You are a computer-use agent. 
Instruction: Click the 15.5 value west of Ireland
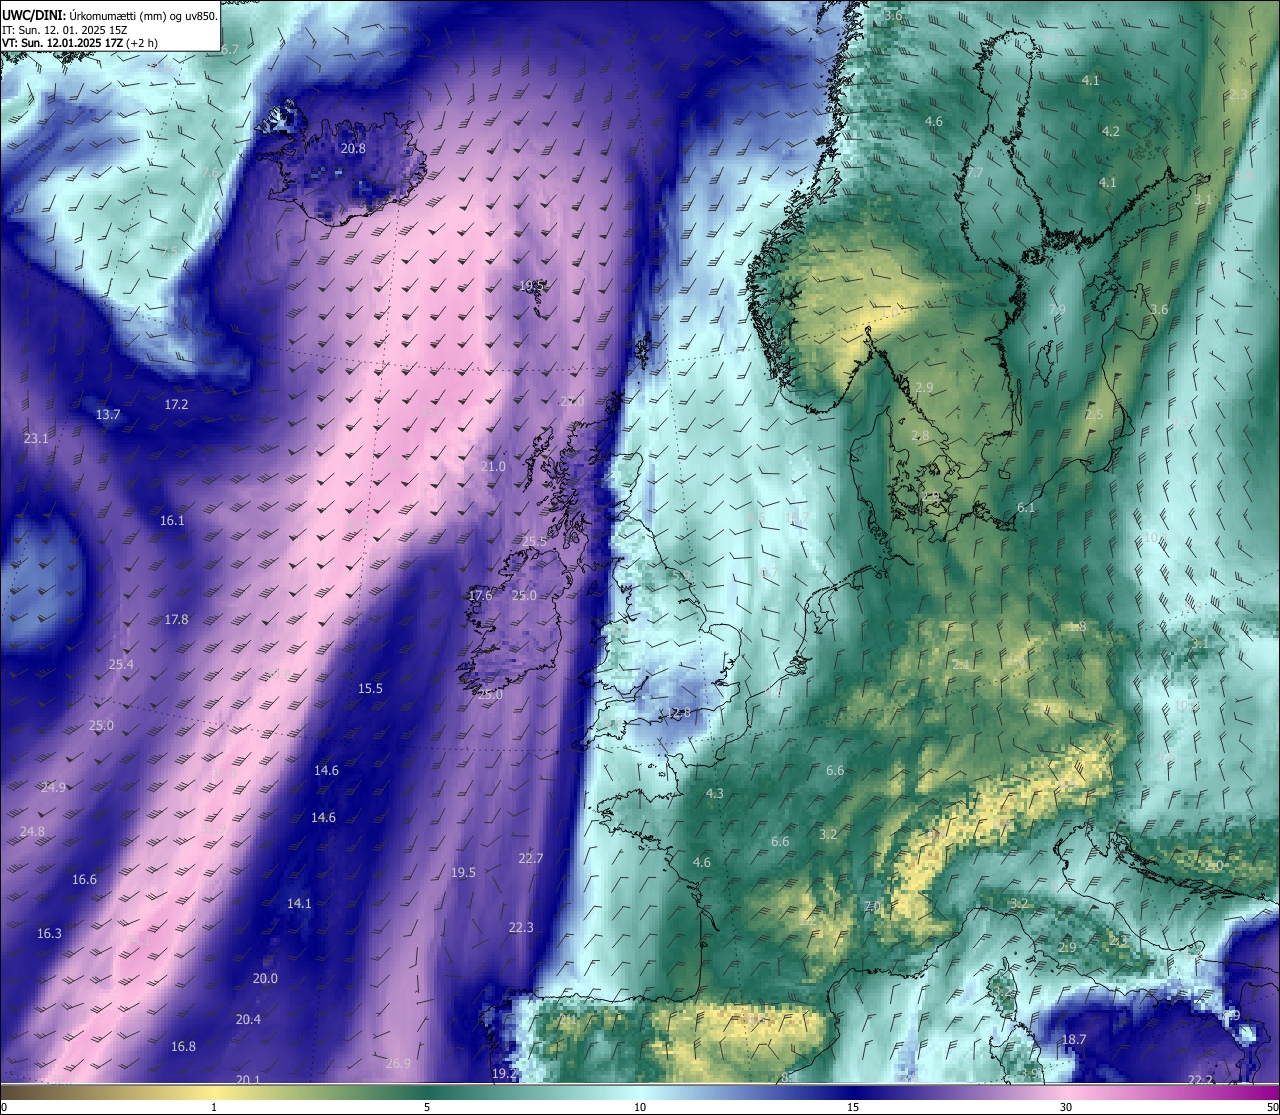[x=370, y=689]
